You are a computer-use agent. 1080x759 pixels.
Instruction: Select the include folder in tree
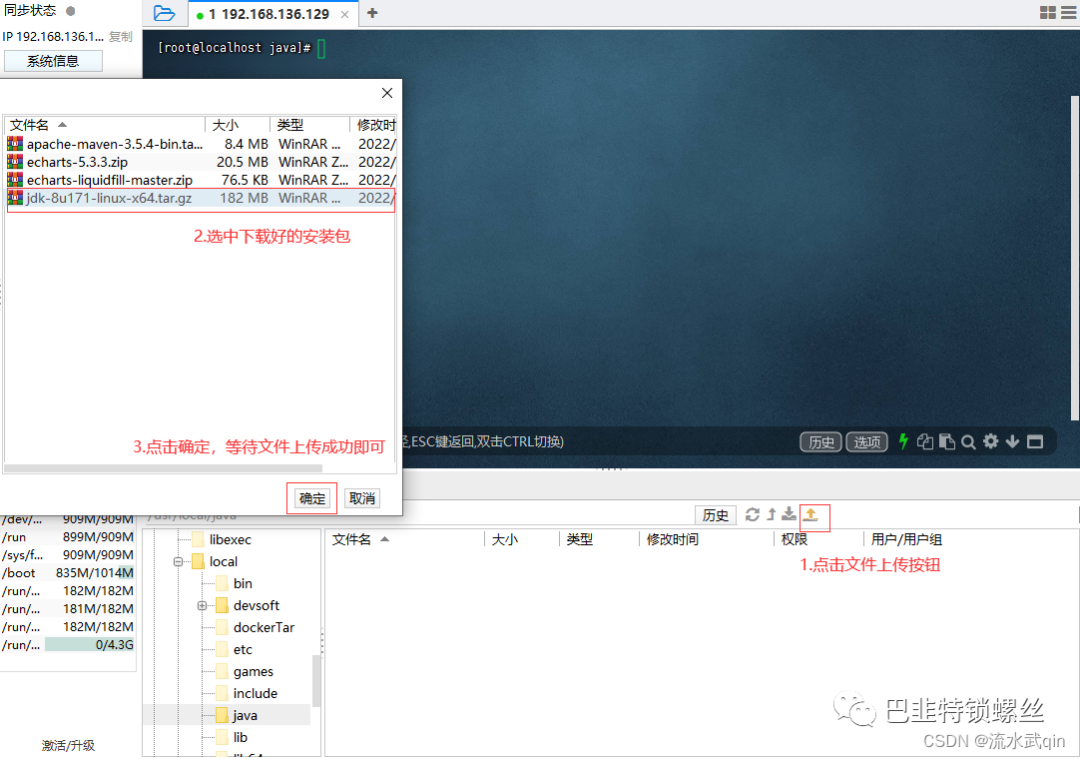[x=255, y=694]
